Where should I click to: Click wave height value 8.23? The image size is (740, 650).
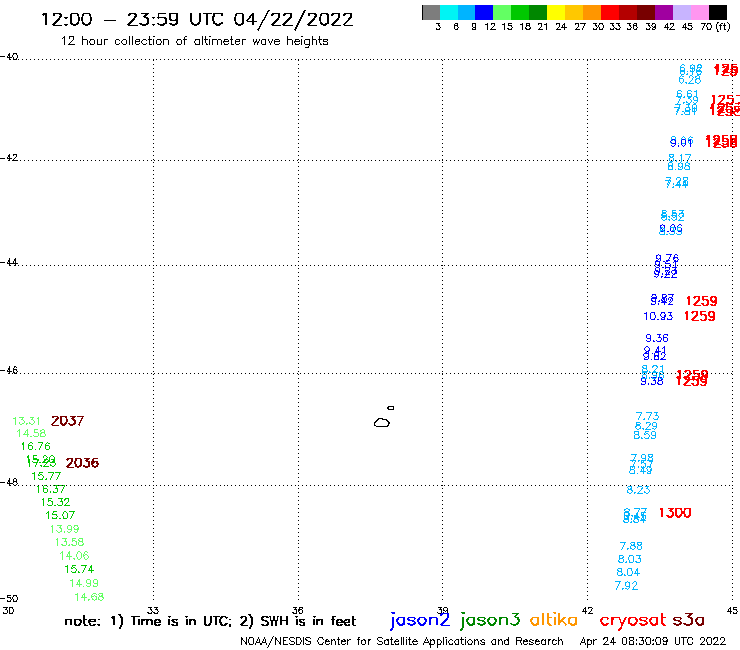click(638, 490)
